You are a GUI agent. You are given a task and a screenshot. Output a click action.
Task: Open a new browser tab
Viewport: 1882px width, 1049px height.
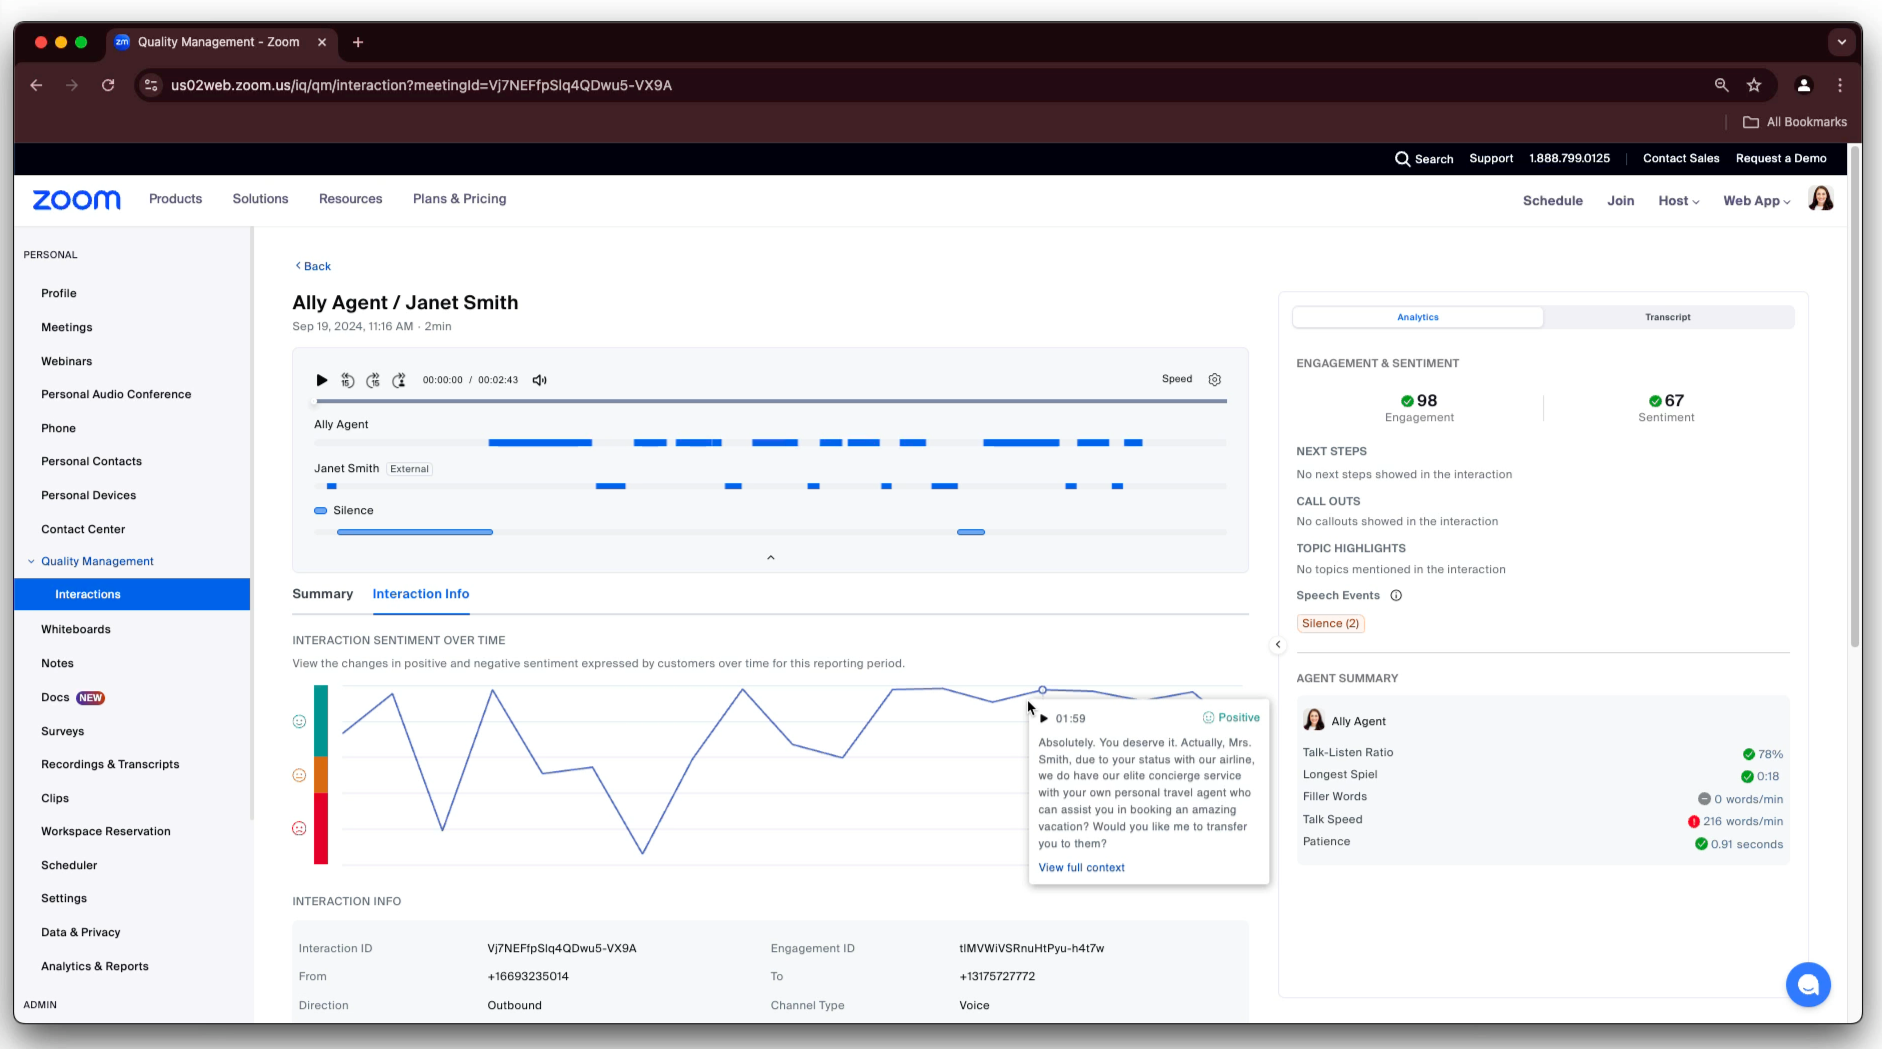(358, 42)
